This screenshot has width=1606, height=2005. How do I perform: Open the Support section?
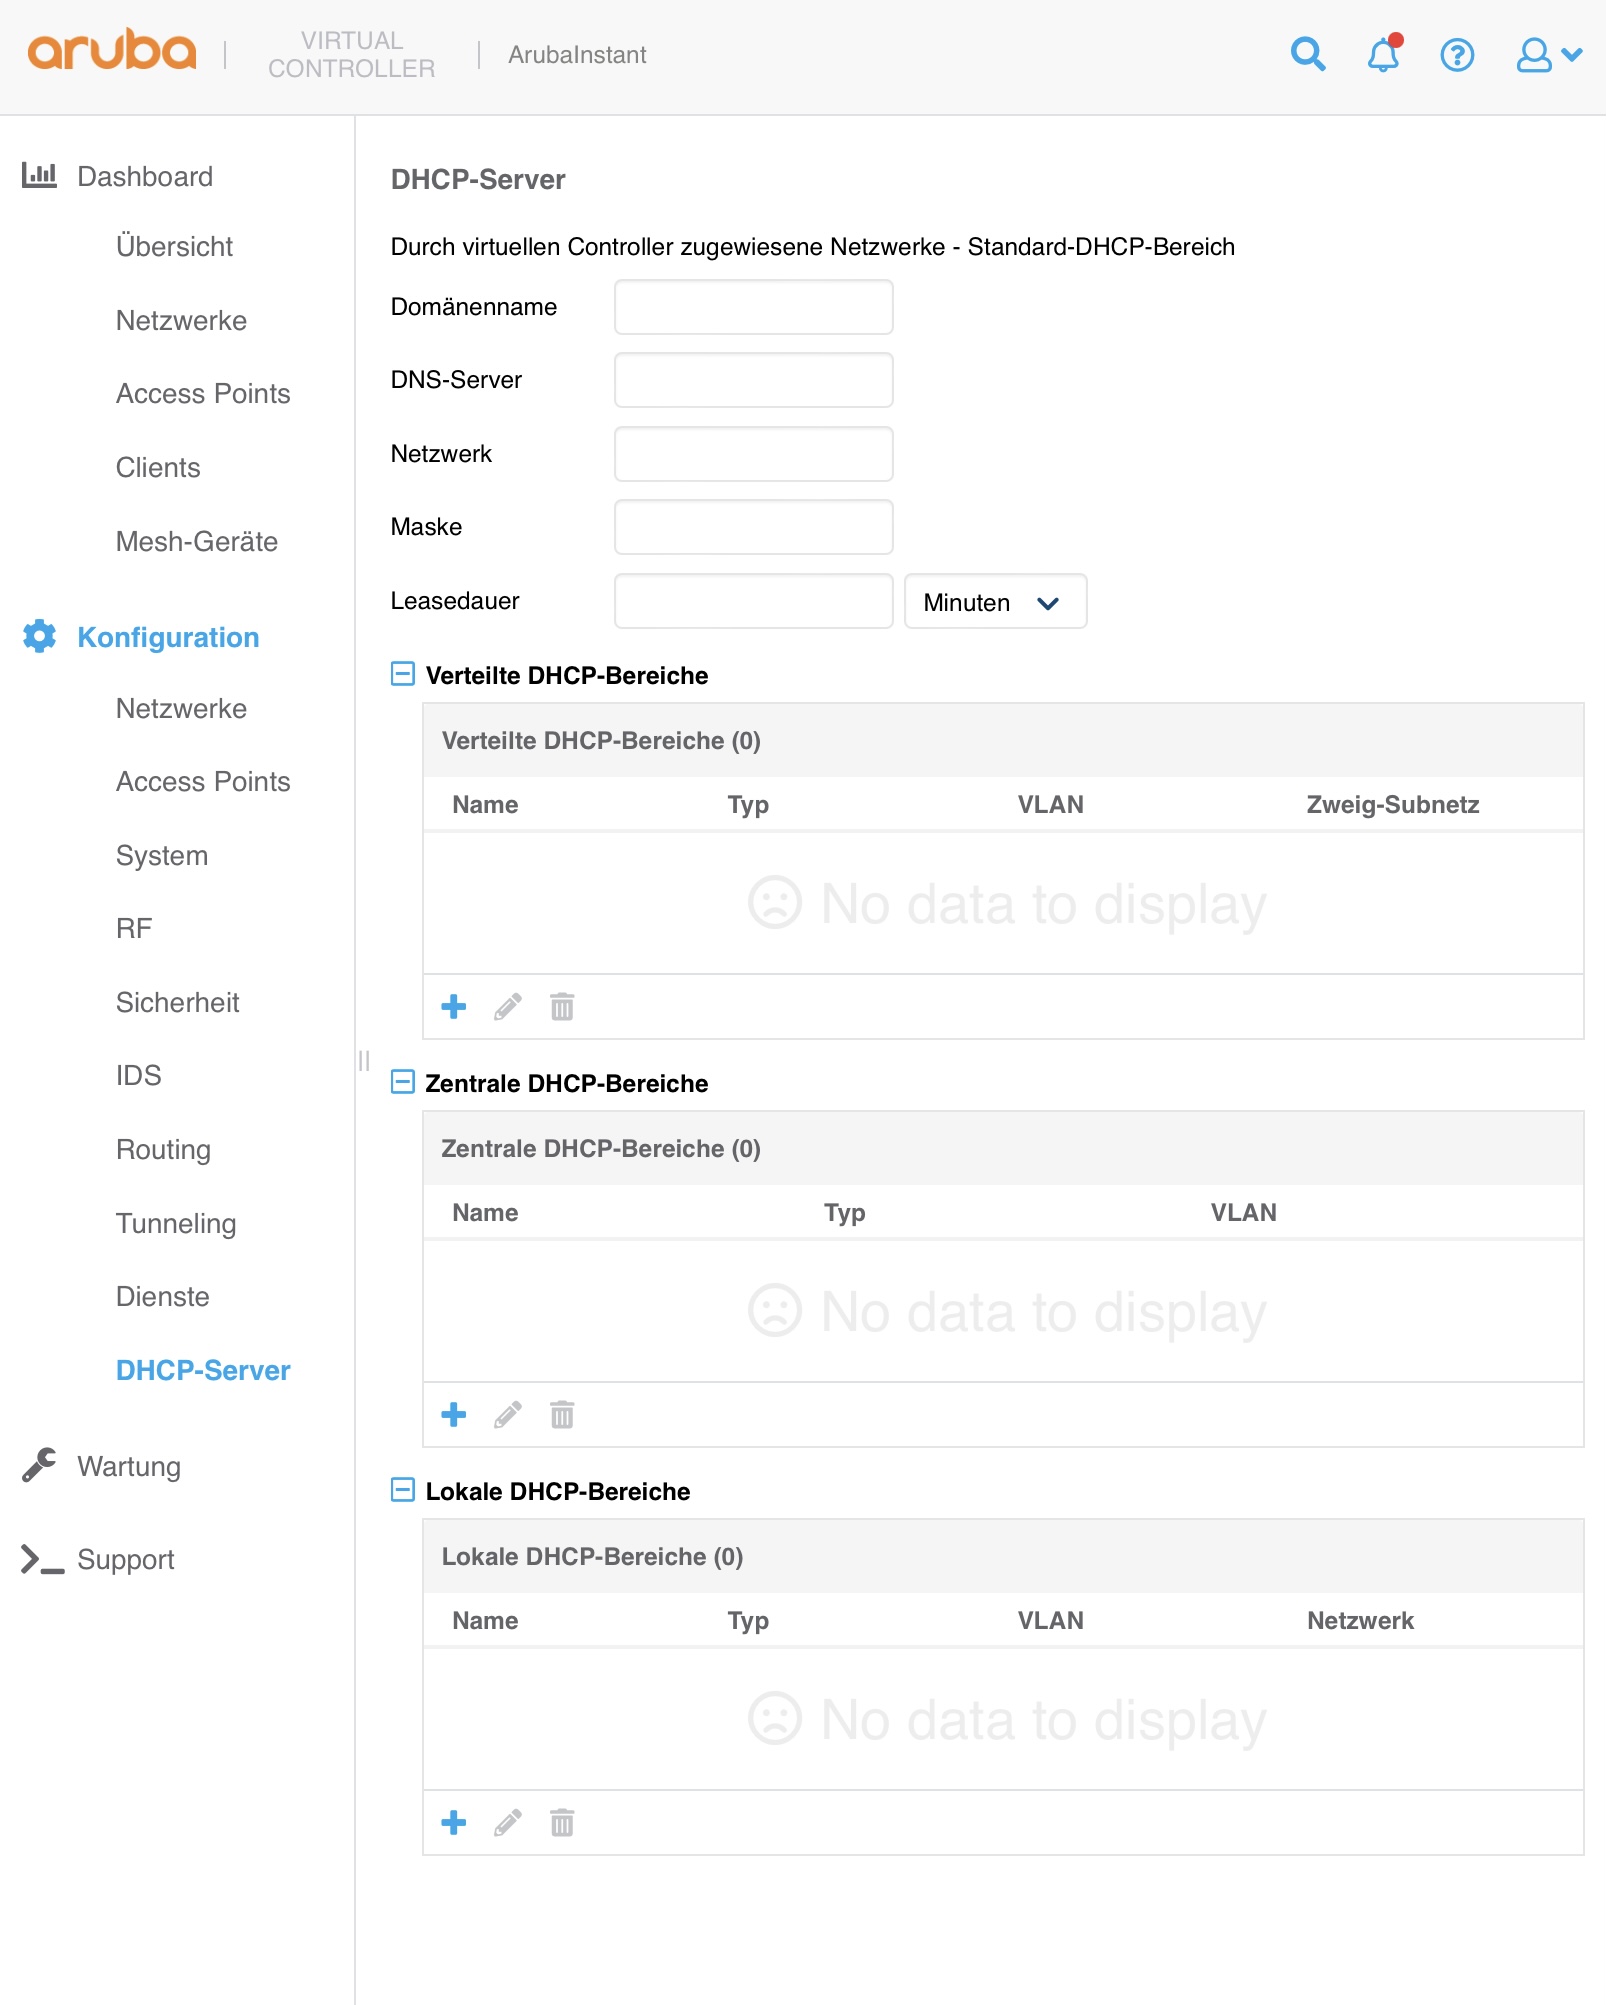pos(125,1559)
